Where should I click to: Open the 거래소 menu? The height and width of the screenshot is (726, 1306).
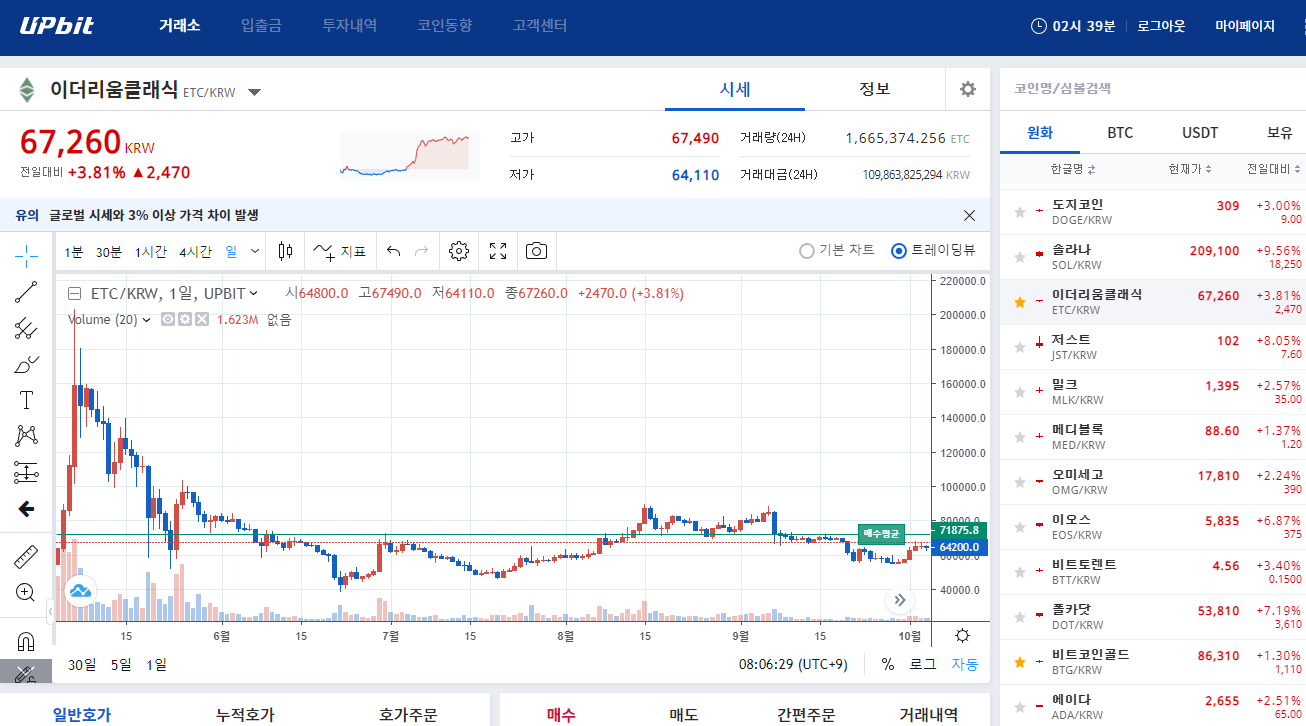(180, 26)
